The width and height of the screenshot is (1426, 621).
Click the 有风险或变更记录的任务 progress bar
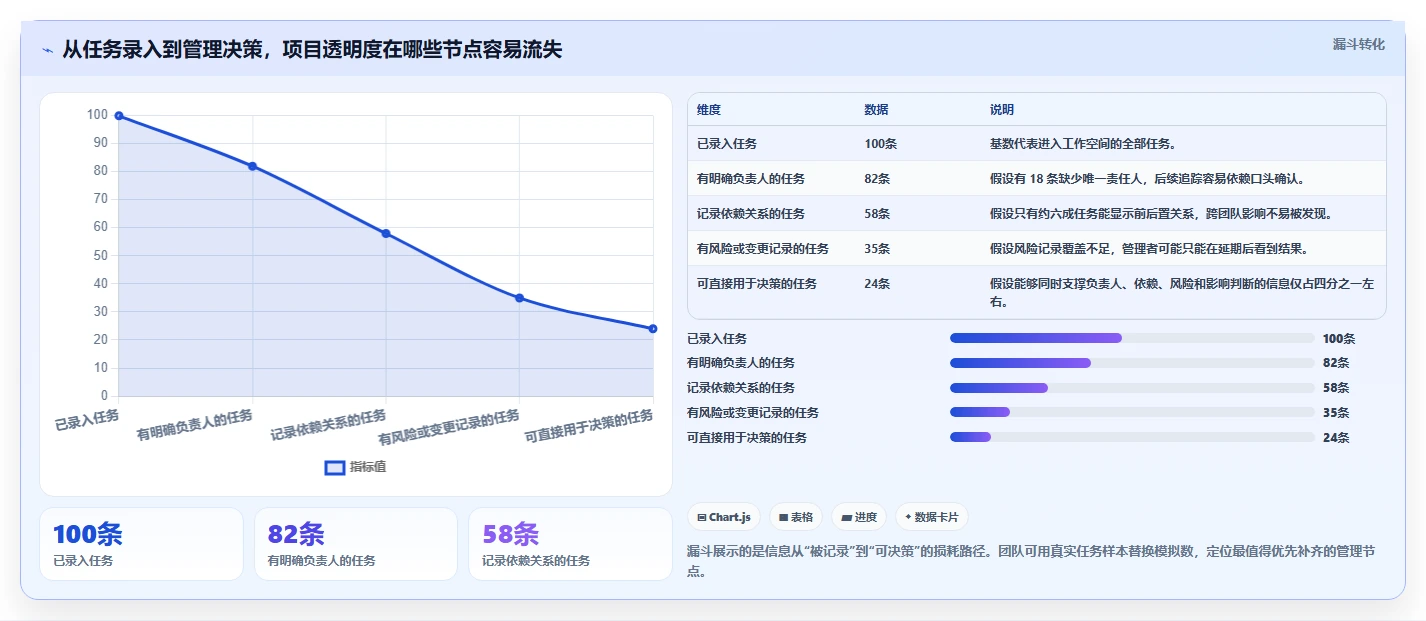[x=1132, y=412]
